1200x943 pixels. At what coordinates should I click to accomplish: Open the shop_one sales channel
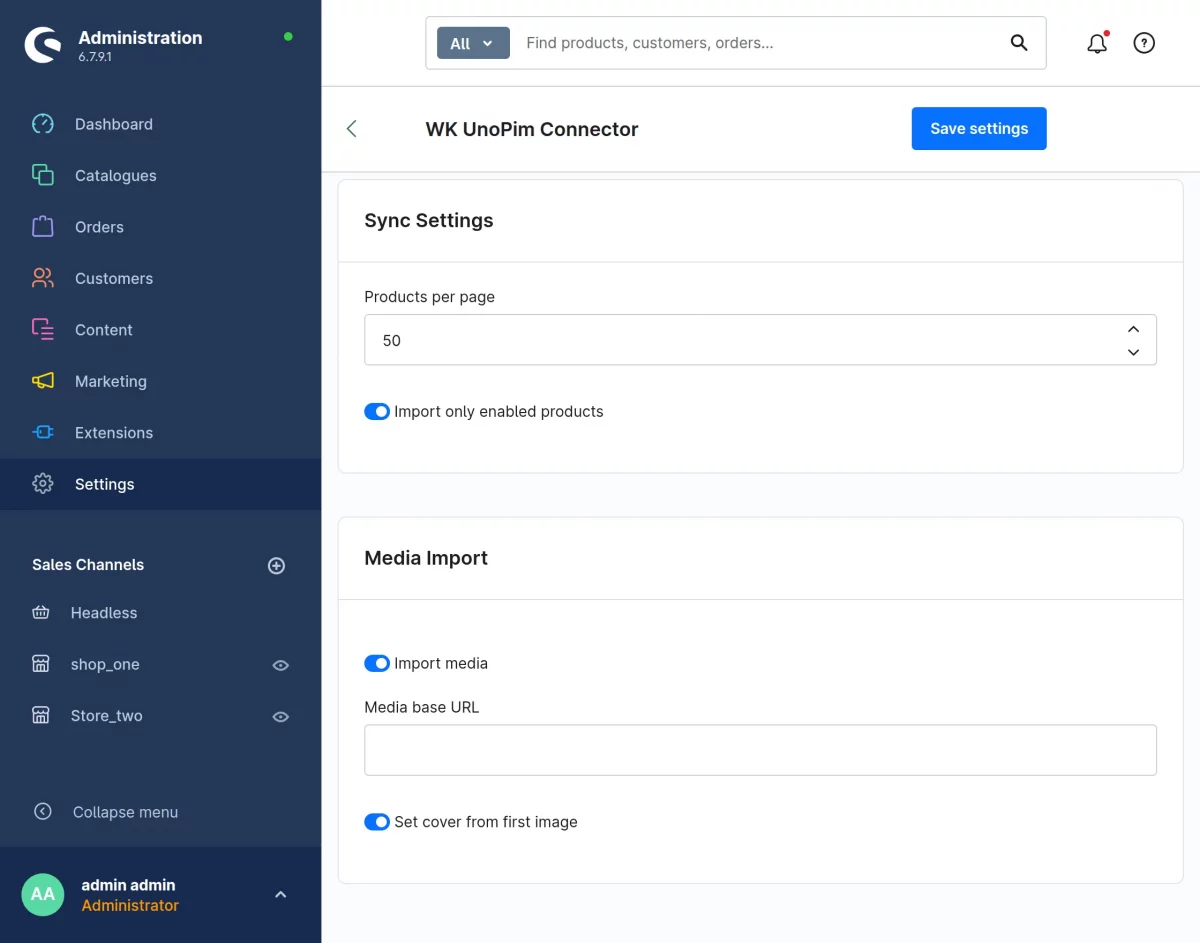pyautogui.click(x=105, y=664)
